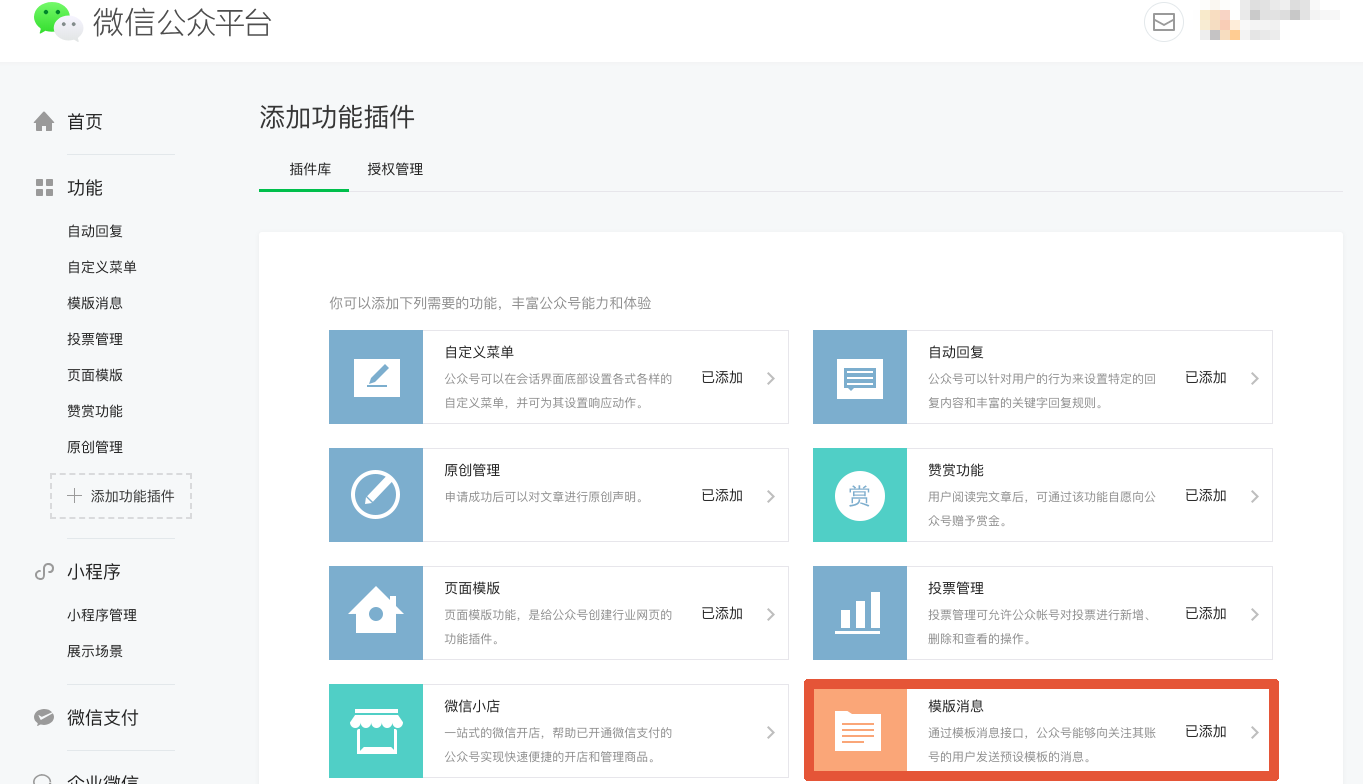Select the 插件库 tab
This screenshot has height=784, width=1363.
click(310, 169)
